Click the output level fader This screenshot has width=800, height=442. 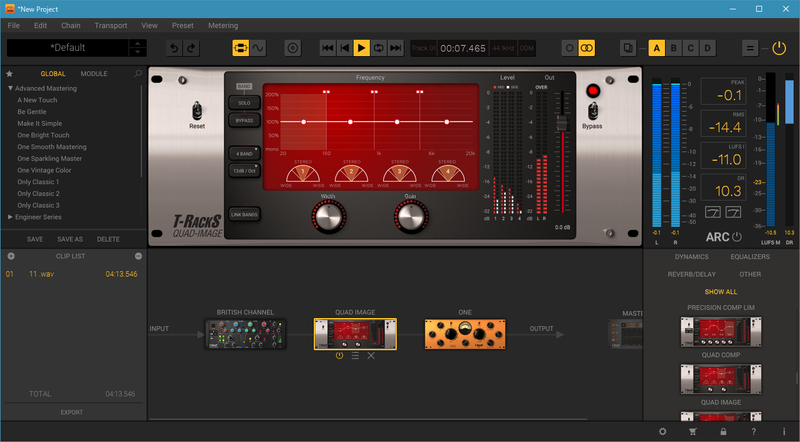point(562,123)
